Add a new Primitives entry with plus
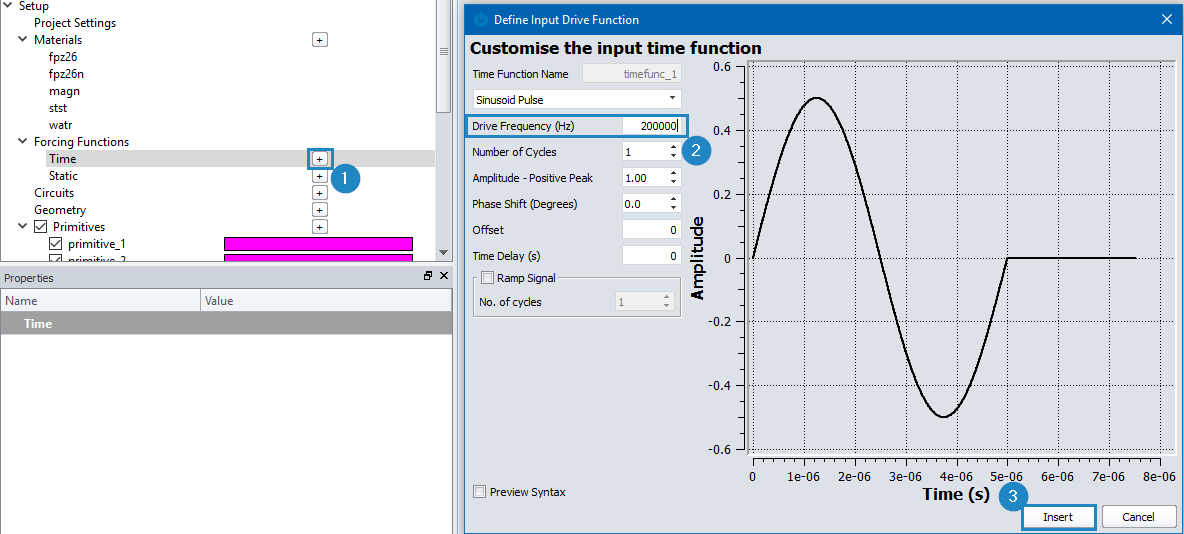The width and height of the screenshot is (1184, 534). 319,227
